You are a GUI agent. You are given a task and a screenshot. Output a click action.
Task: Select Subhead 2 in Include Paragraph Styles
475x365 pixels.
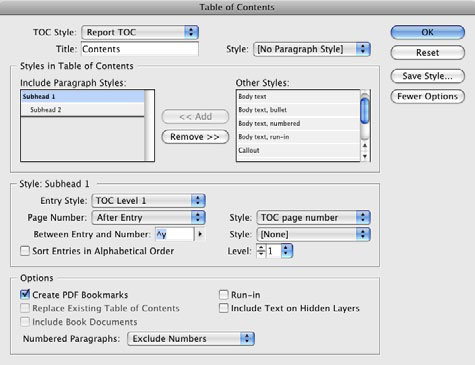83,110
